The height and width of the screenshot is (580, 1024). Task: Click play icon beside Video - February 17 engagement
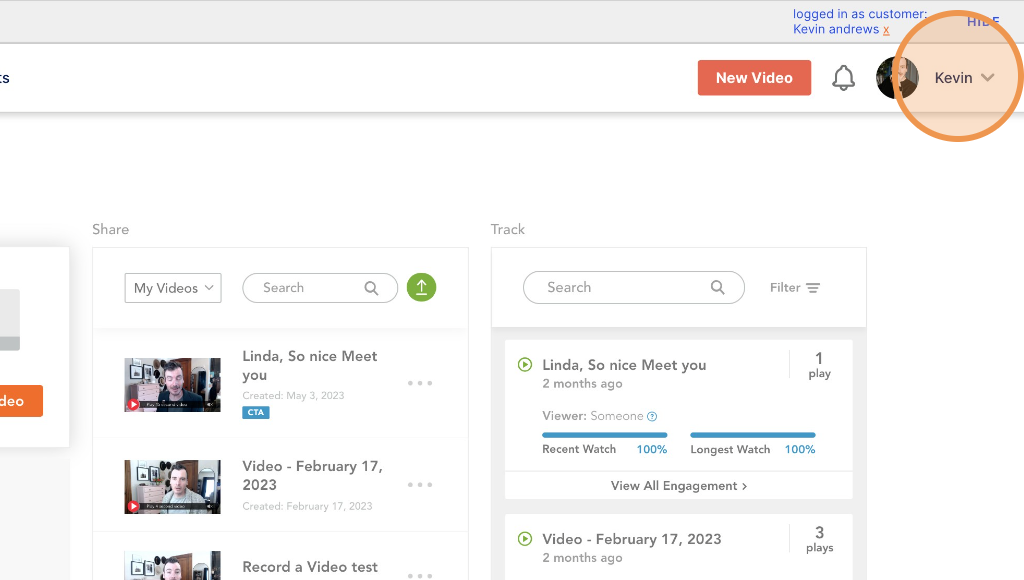(525, 539)
